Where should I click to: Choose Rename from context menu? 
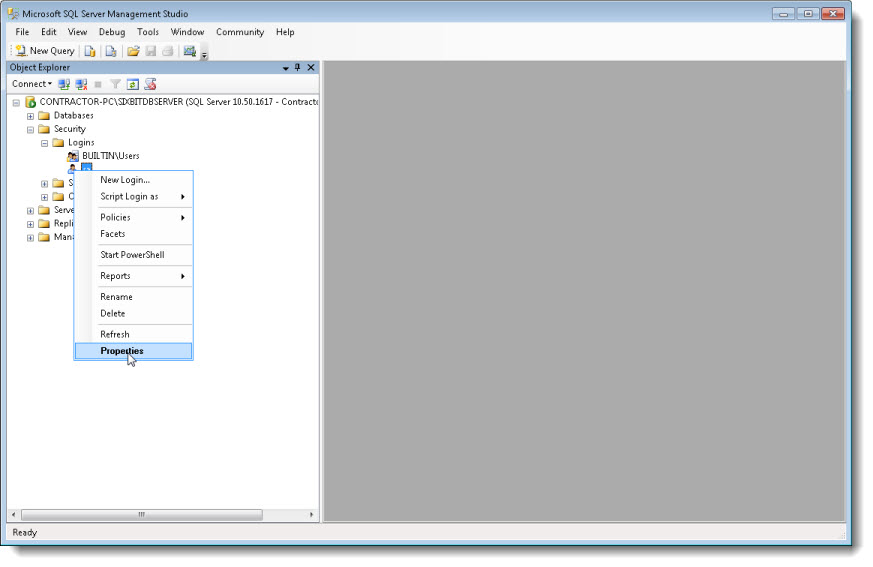(134, 297)
